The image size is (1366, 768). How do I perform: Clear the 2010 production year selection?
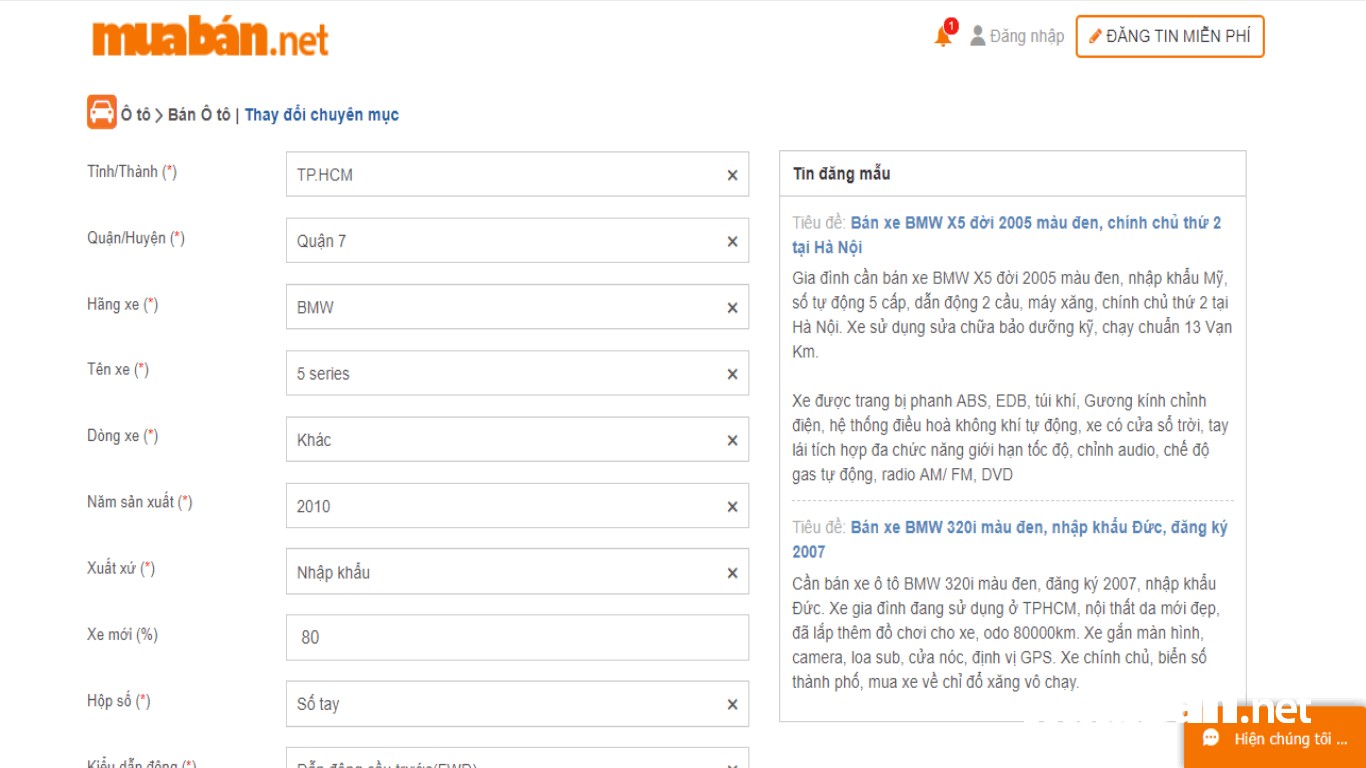pyautogui.click(x=732, y=506)
